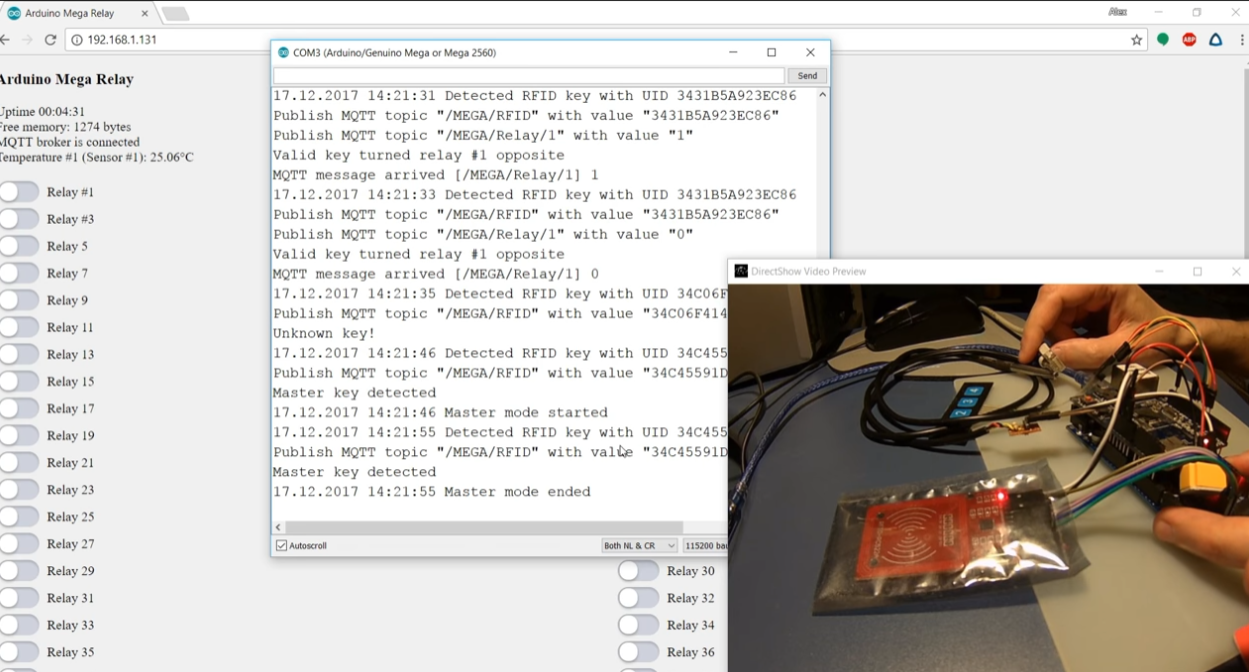Click the Free memory: 1274 bytes text
This screenshot has height=672, width=1249.
(65, 127)
